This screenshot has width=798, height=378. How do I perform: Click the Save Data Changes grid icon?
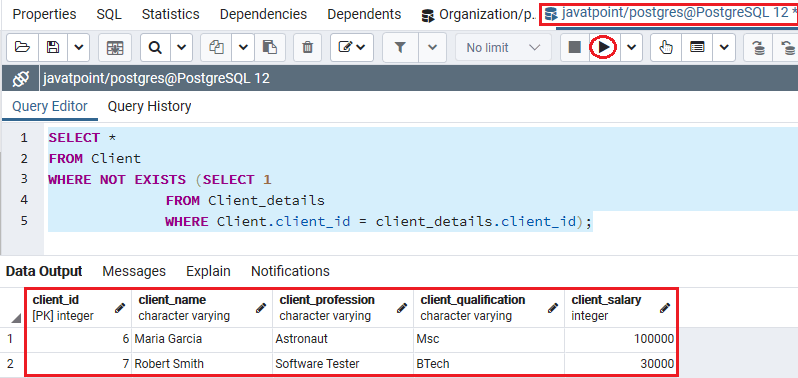(115, 47)
